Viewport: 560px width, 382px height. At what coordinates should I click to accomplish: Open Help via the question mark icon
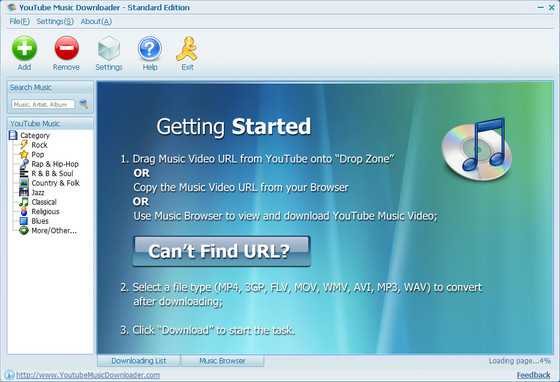(x=150, y=48)
